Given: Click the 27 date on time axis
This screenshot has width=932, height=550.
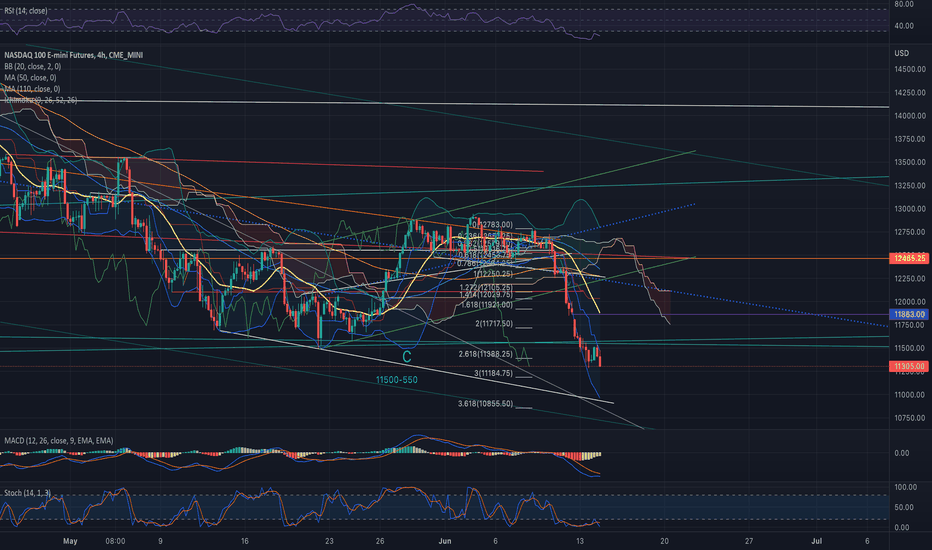Looking at the screenshot, I should click(749, 541).
